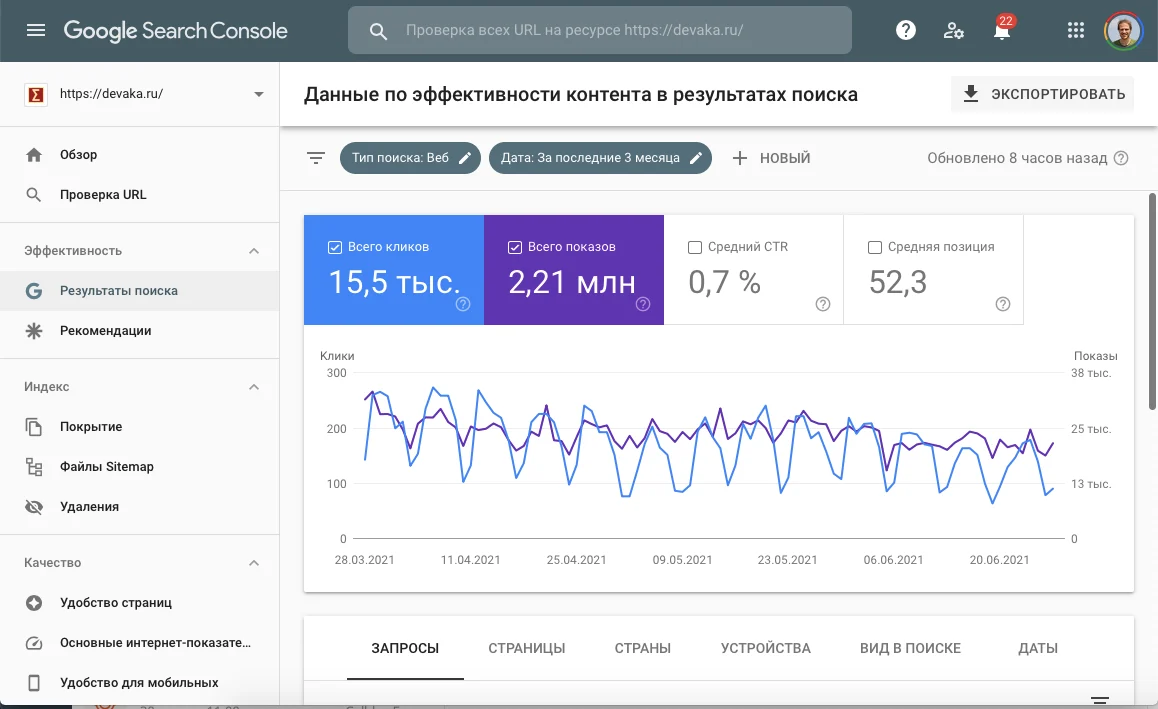Click help icon in Средняя позиция card
This screenshot has width=1158, height=709.
(x=1003, y=304)
